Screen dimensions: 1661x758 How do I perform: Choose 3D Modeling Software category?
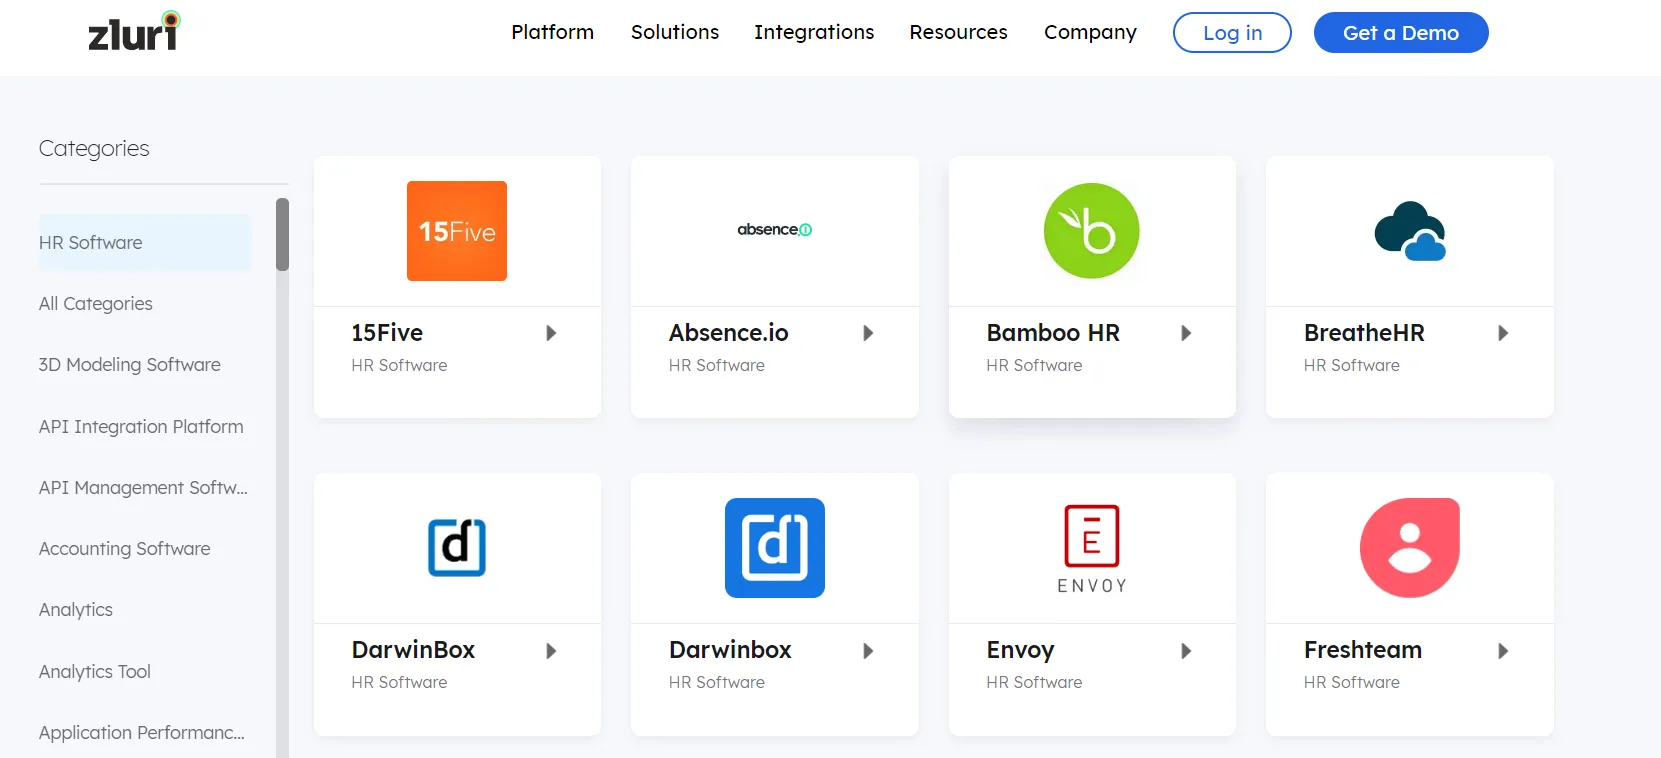pyautogui.click(x=130, y=364)
